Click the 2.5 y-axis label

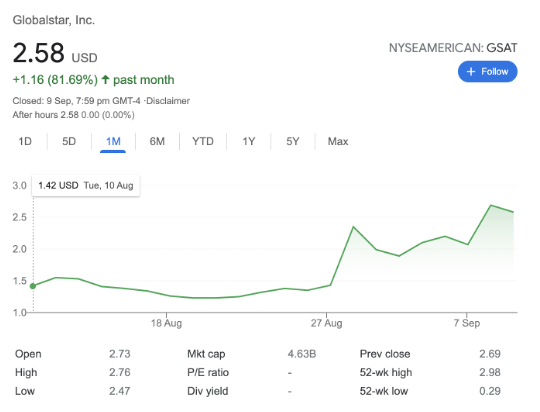pyautogui.click(x=20, y=217)
